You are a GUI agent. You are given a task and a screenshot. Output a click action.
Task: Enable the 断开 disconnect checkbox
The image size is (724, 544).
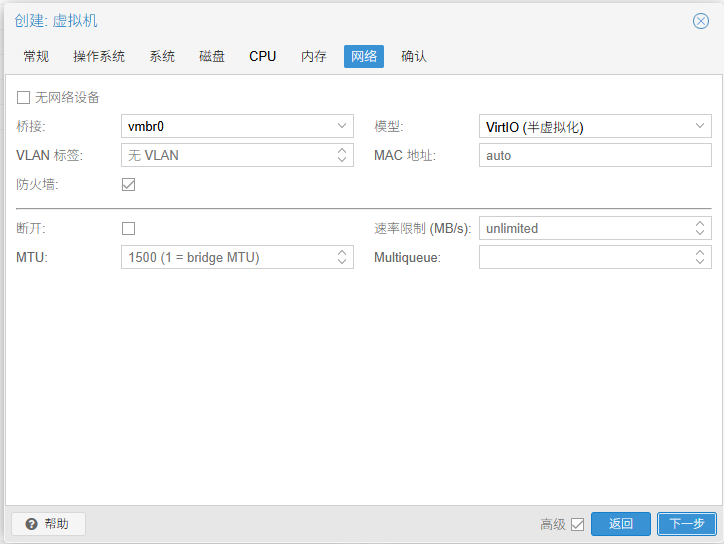[x=128, y=228]
